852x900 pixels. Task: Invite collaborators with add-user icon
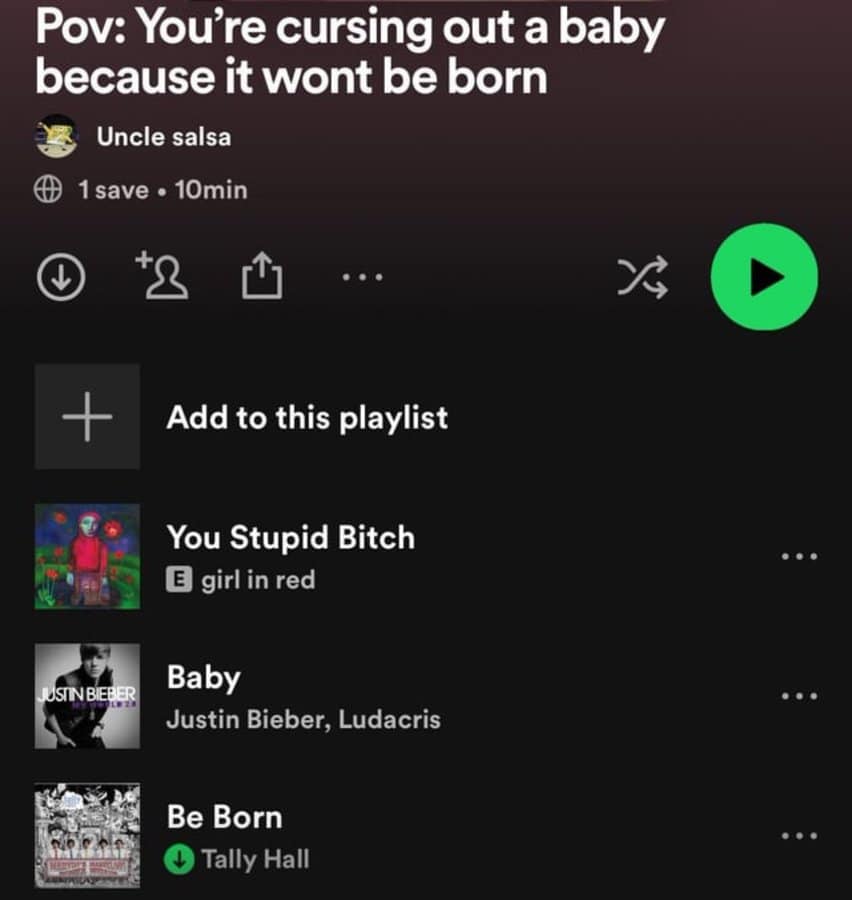(x=162, y=275)
